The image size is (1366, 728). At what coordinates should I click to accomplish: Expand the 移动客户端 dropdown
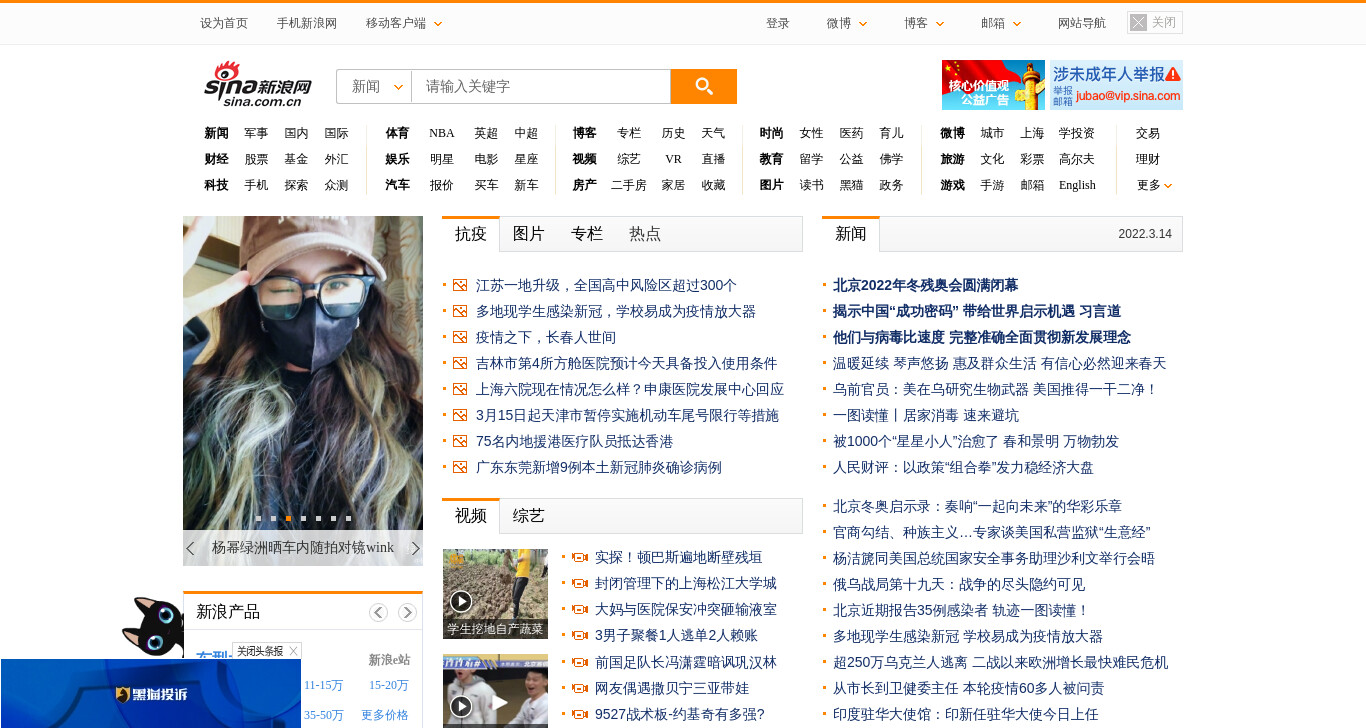(404, 23)
